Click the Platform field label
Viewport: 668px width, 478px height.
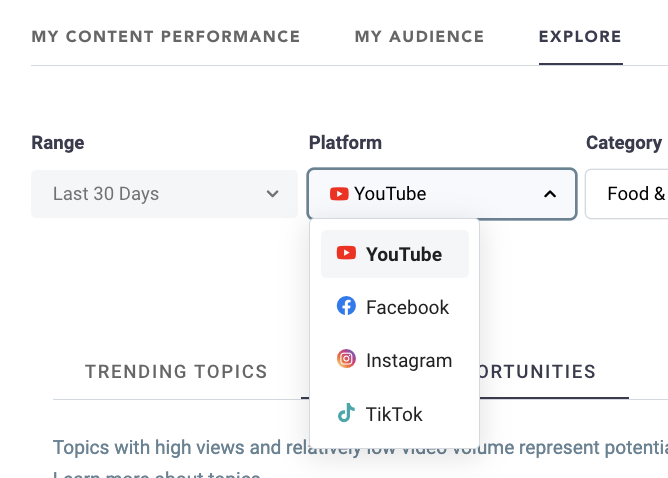(x=345, y=143)
